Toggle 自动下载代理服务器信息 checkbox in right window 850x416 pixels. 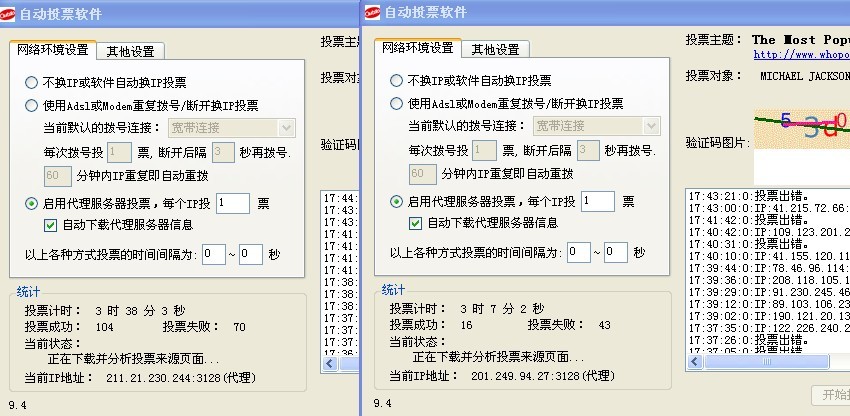tap(415, 223)
